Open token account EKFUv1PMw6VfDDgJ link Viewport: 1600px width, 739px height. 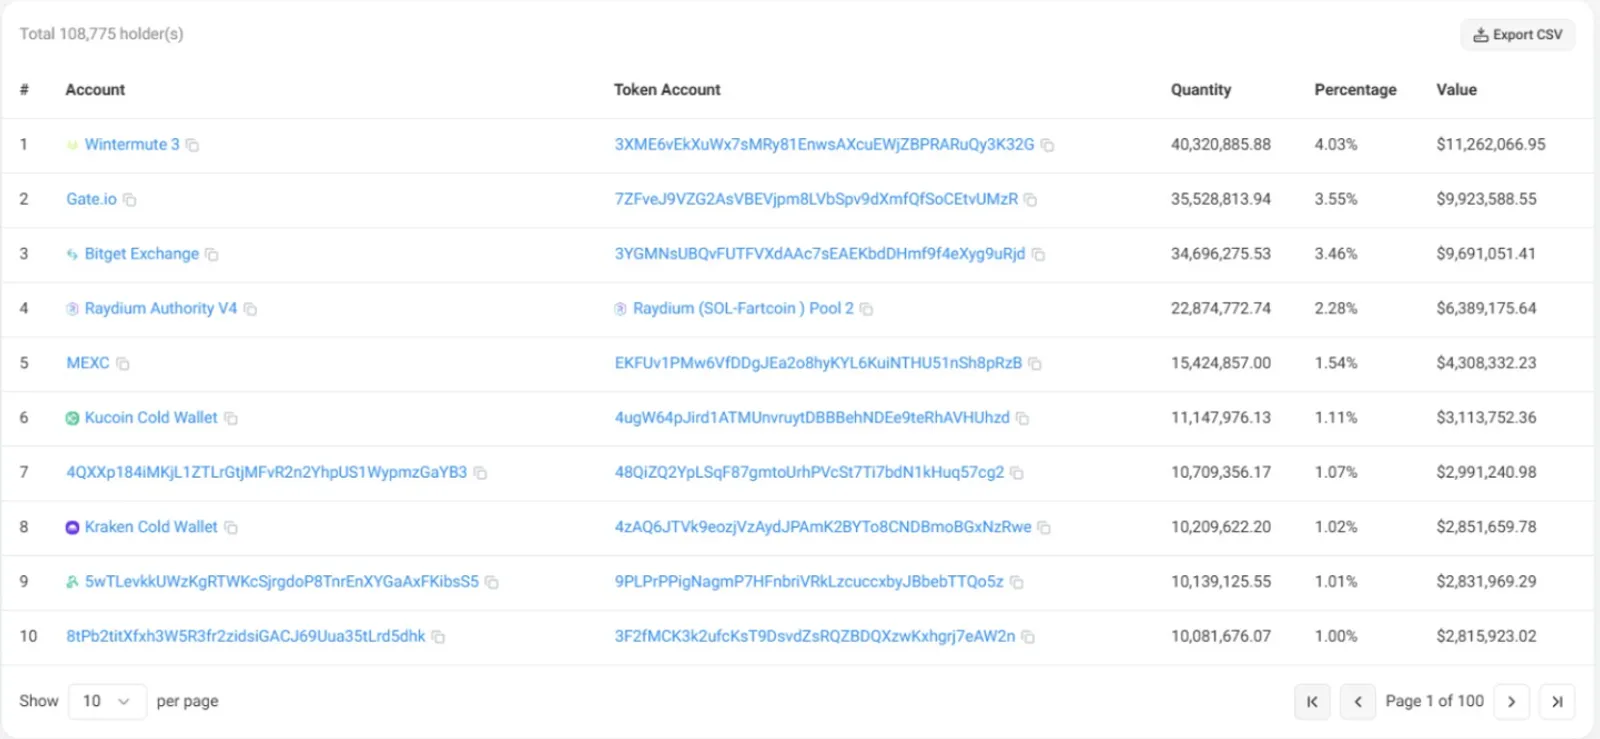point(818,363)
